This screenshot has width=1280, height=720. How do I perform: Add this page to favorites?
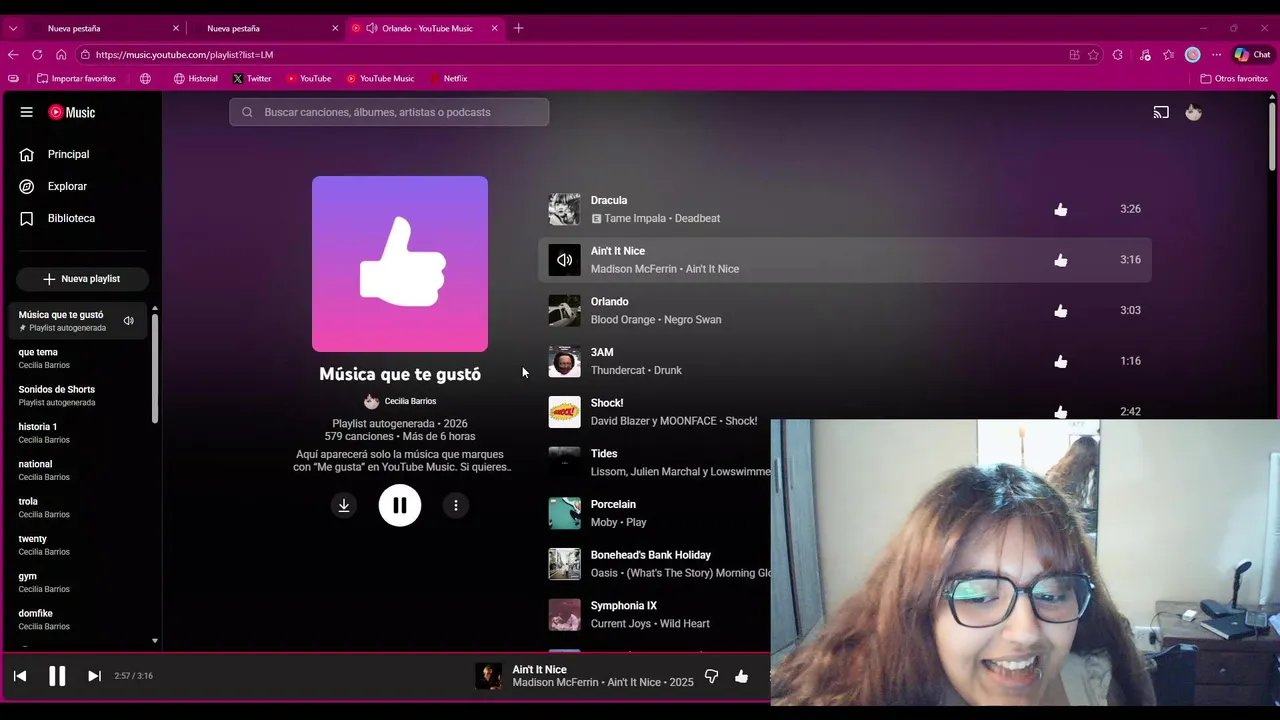pos(1093,55)
